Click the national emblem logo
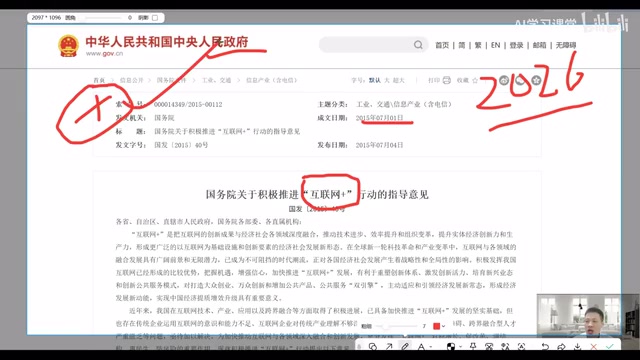The width and height of the screenshot is (640, 360). [x=68, y=46]
